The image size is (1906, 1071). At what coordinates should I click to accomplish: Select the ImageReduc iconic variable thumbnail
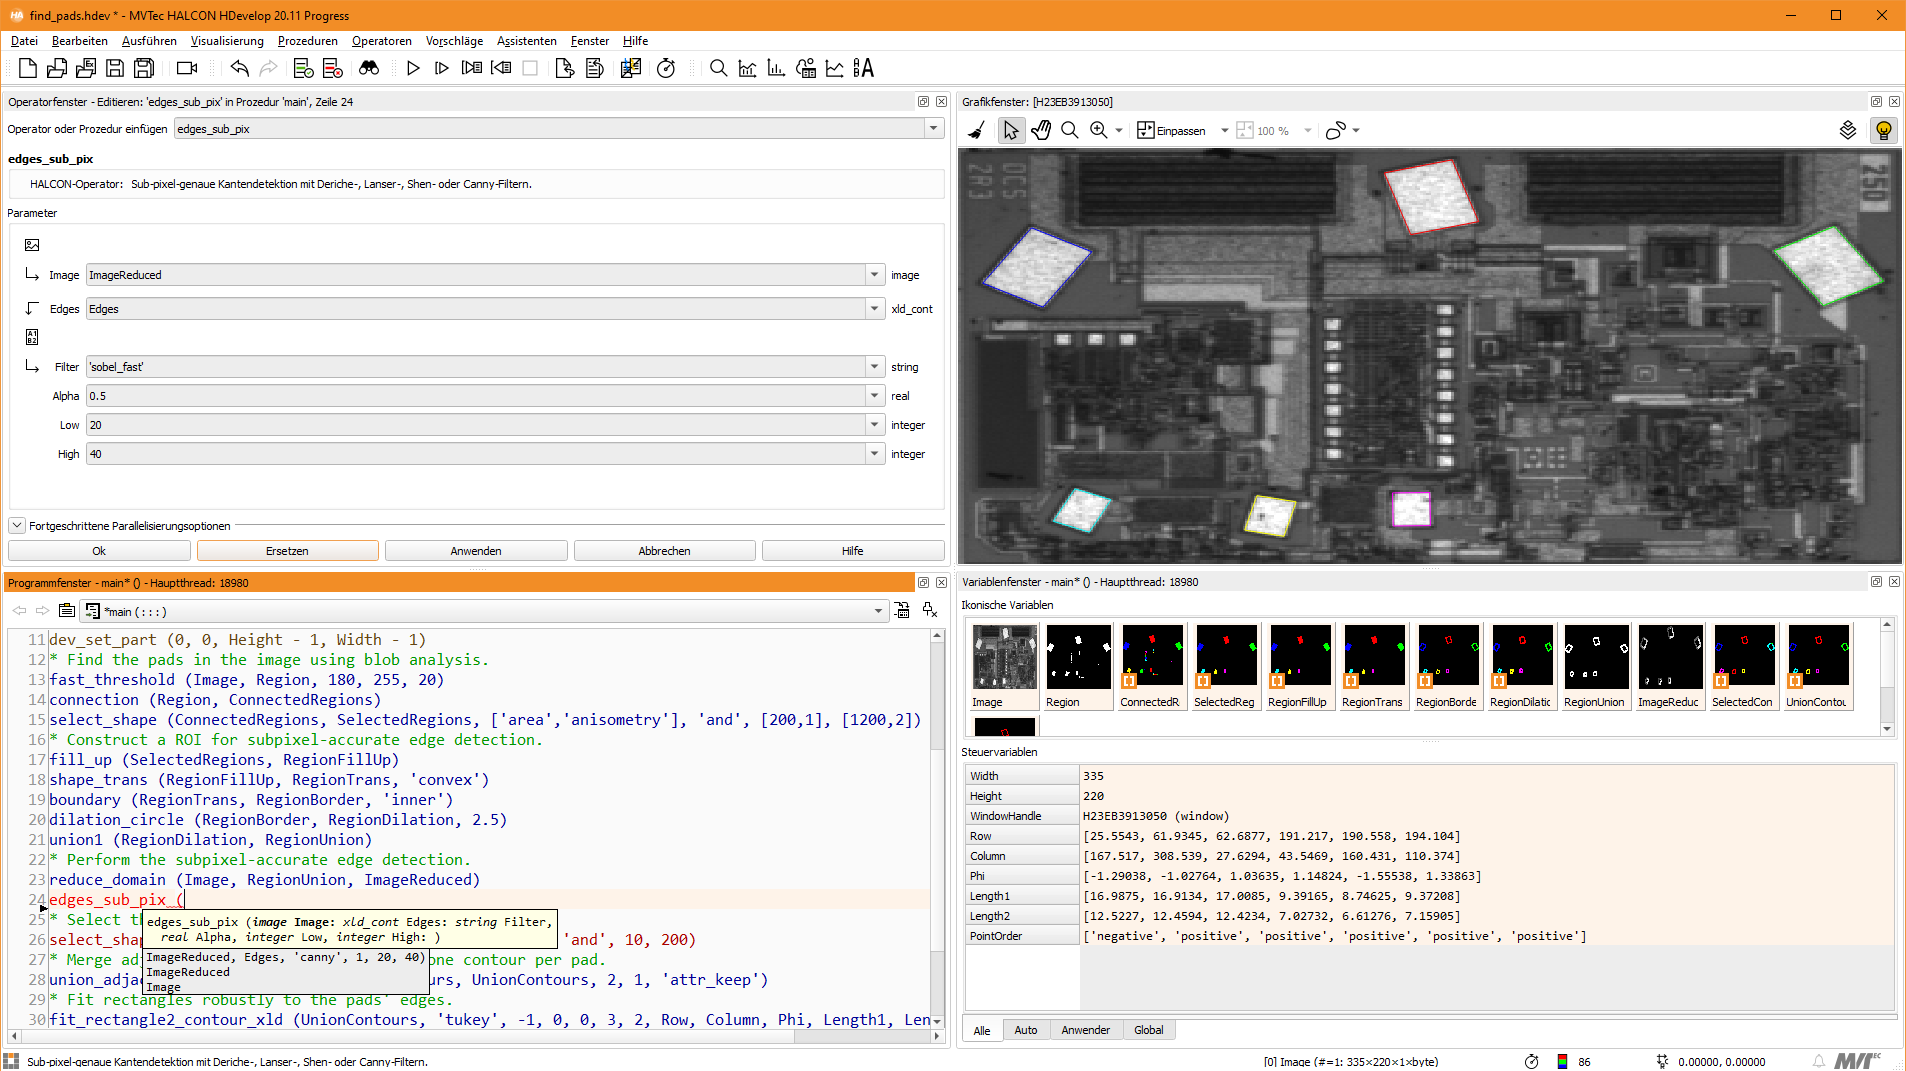click(1670, 665)
